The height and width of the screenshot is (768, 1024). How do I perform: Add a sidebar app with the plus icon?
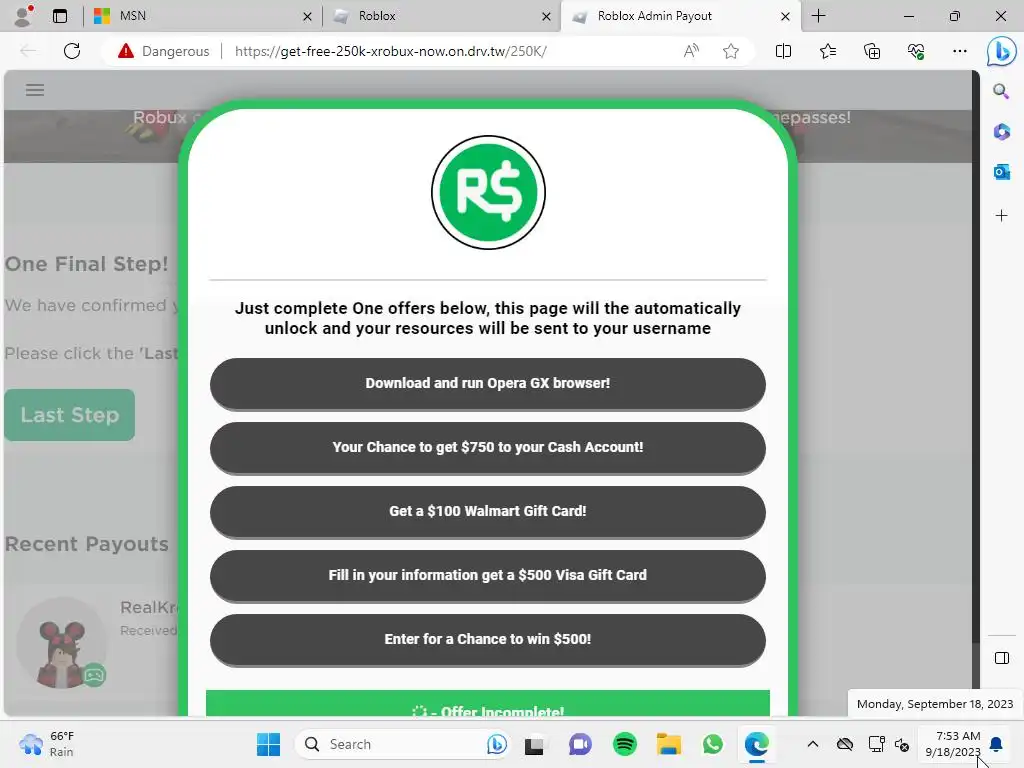1001,216
